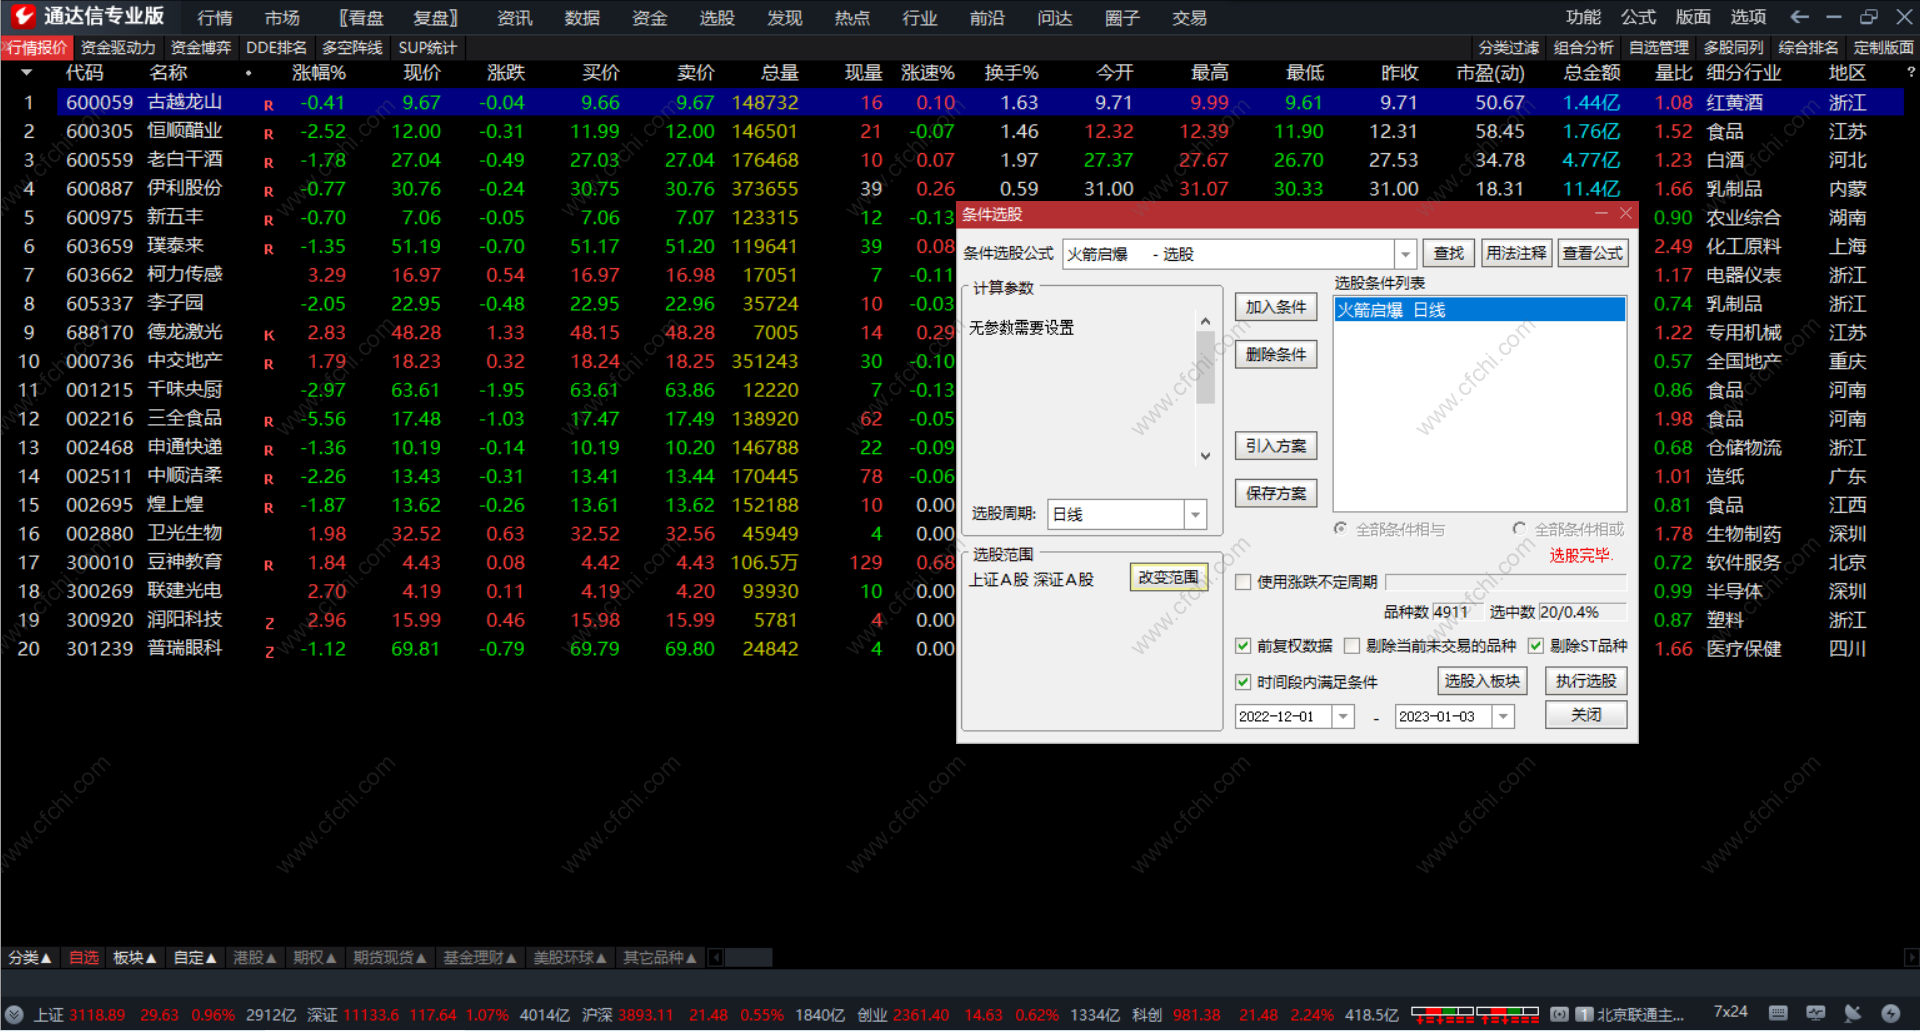Screen dimensions: 1920x1031
Task: Click the 2022-12-01 start date field
Action: [x=1283, y=716]
